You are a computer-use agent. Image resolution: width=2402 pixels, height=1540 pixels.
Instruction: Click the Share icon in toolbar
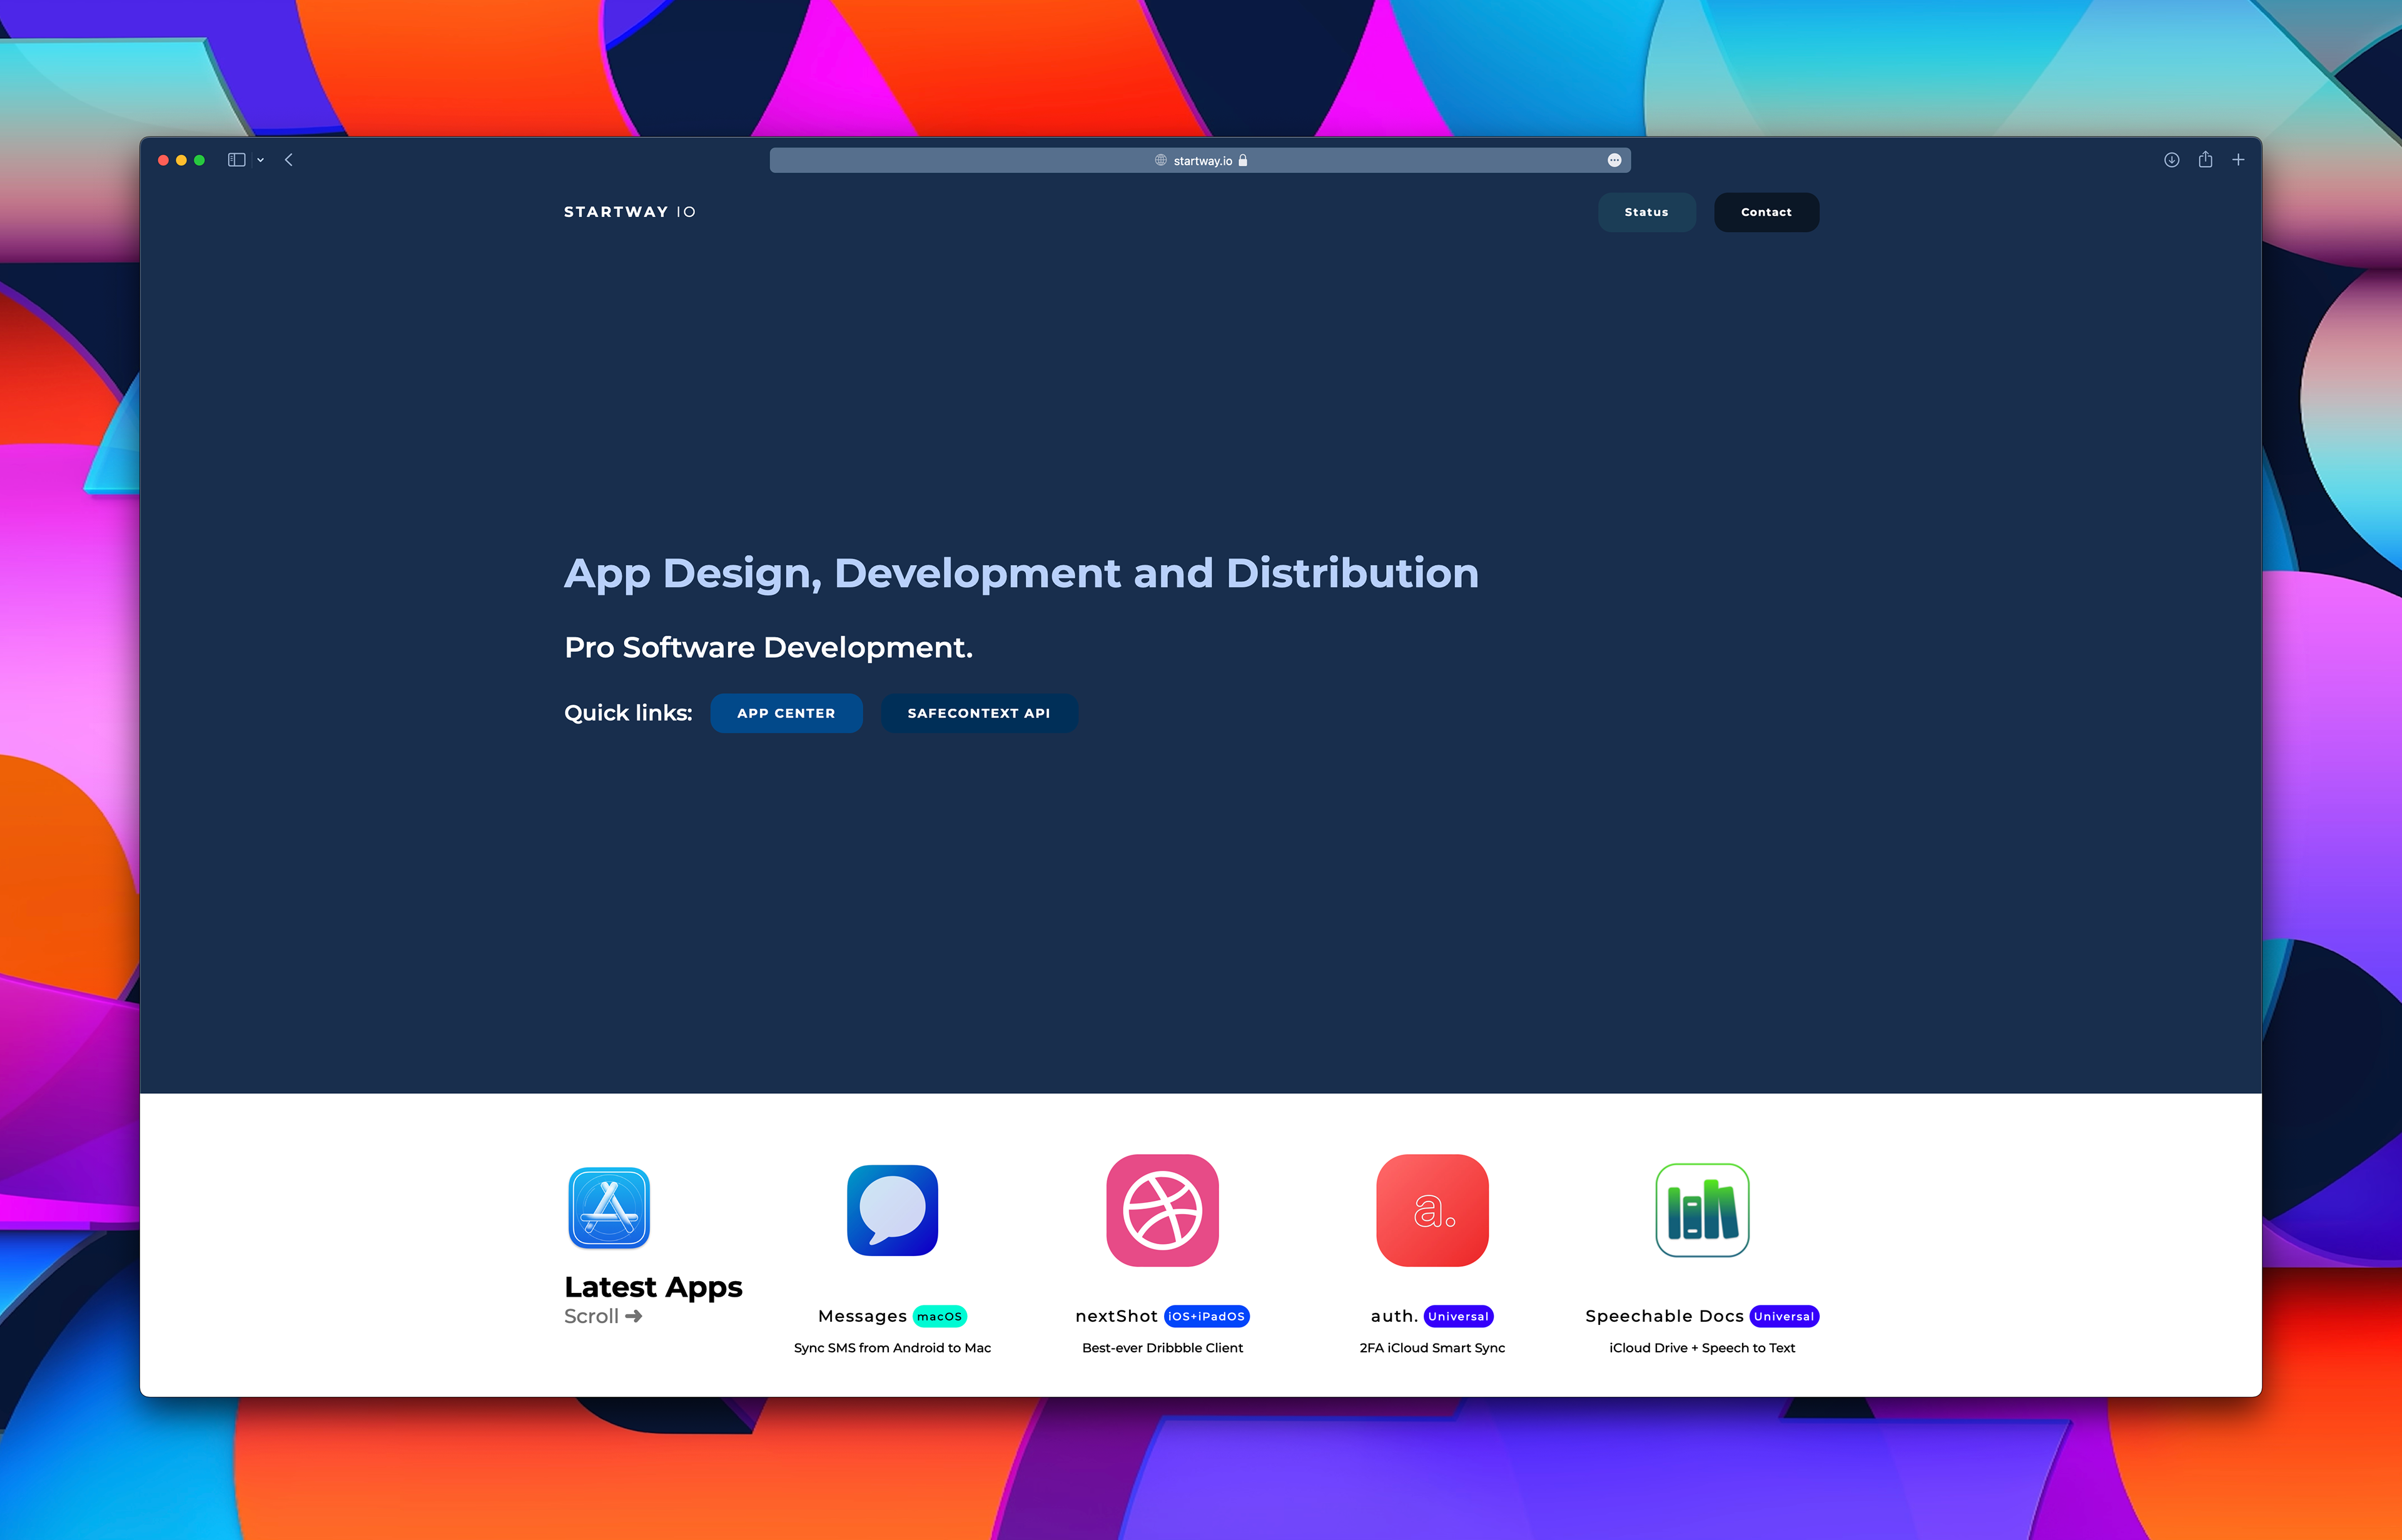point(2205,160)
